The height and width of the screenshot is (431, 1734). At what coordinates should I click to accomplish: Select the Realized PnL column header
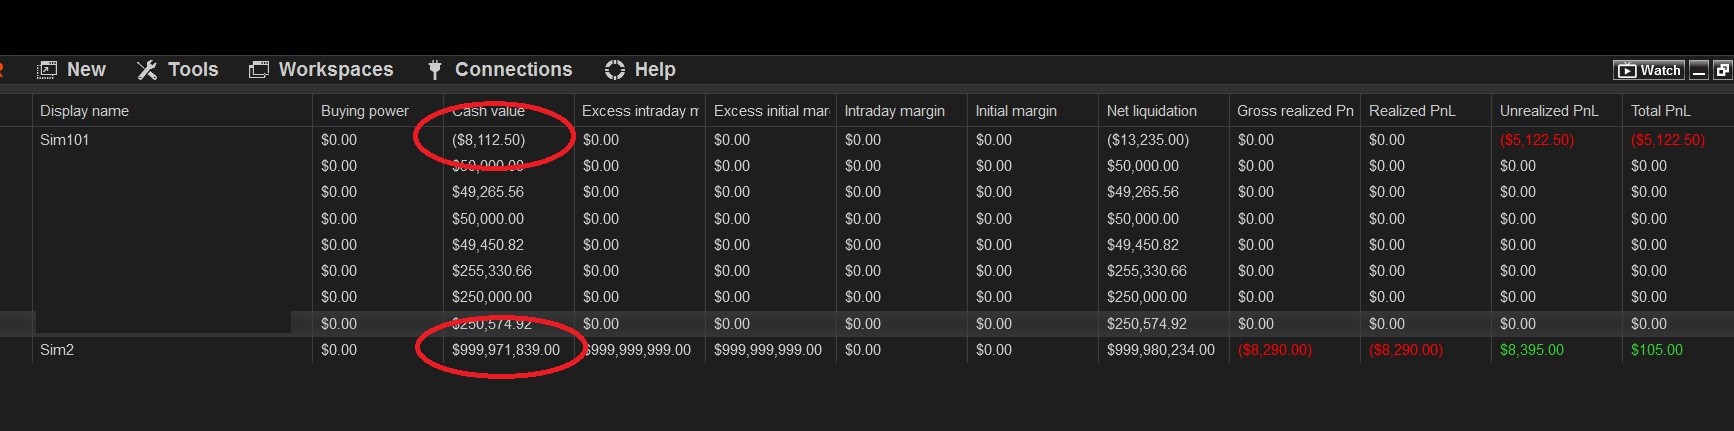click(1412, 111)
